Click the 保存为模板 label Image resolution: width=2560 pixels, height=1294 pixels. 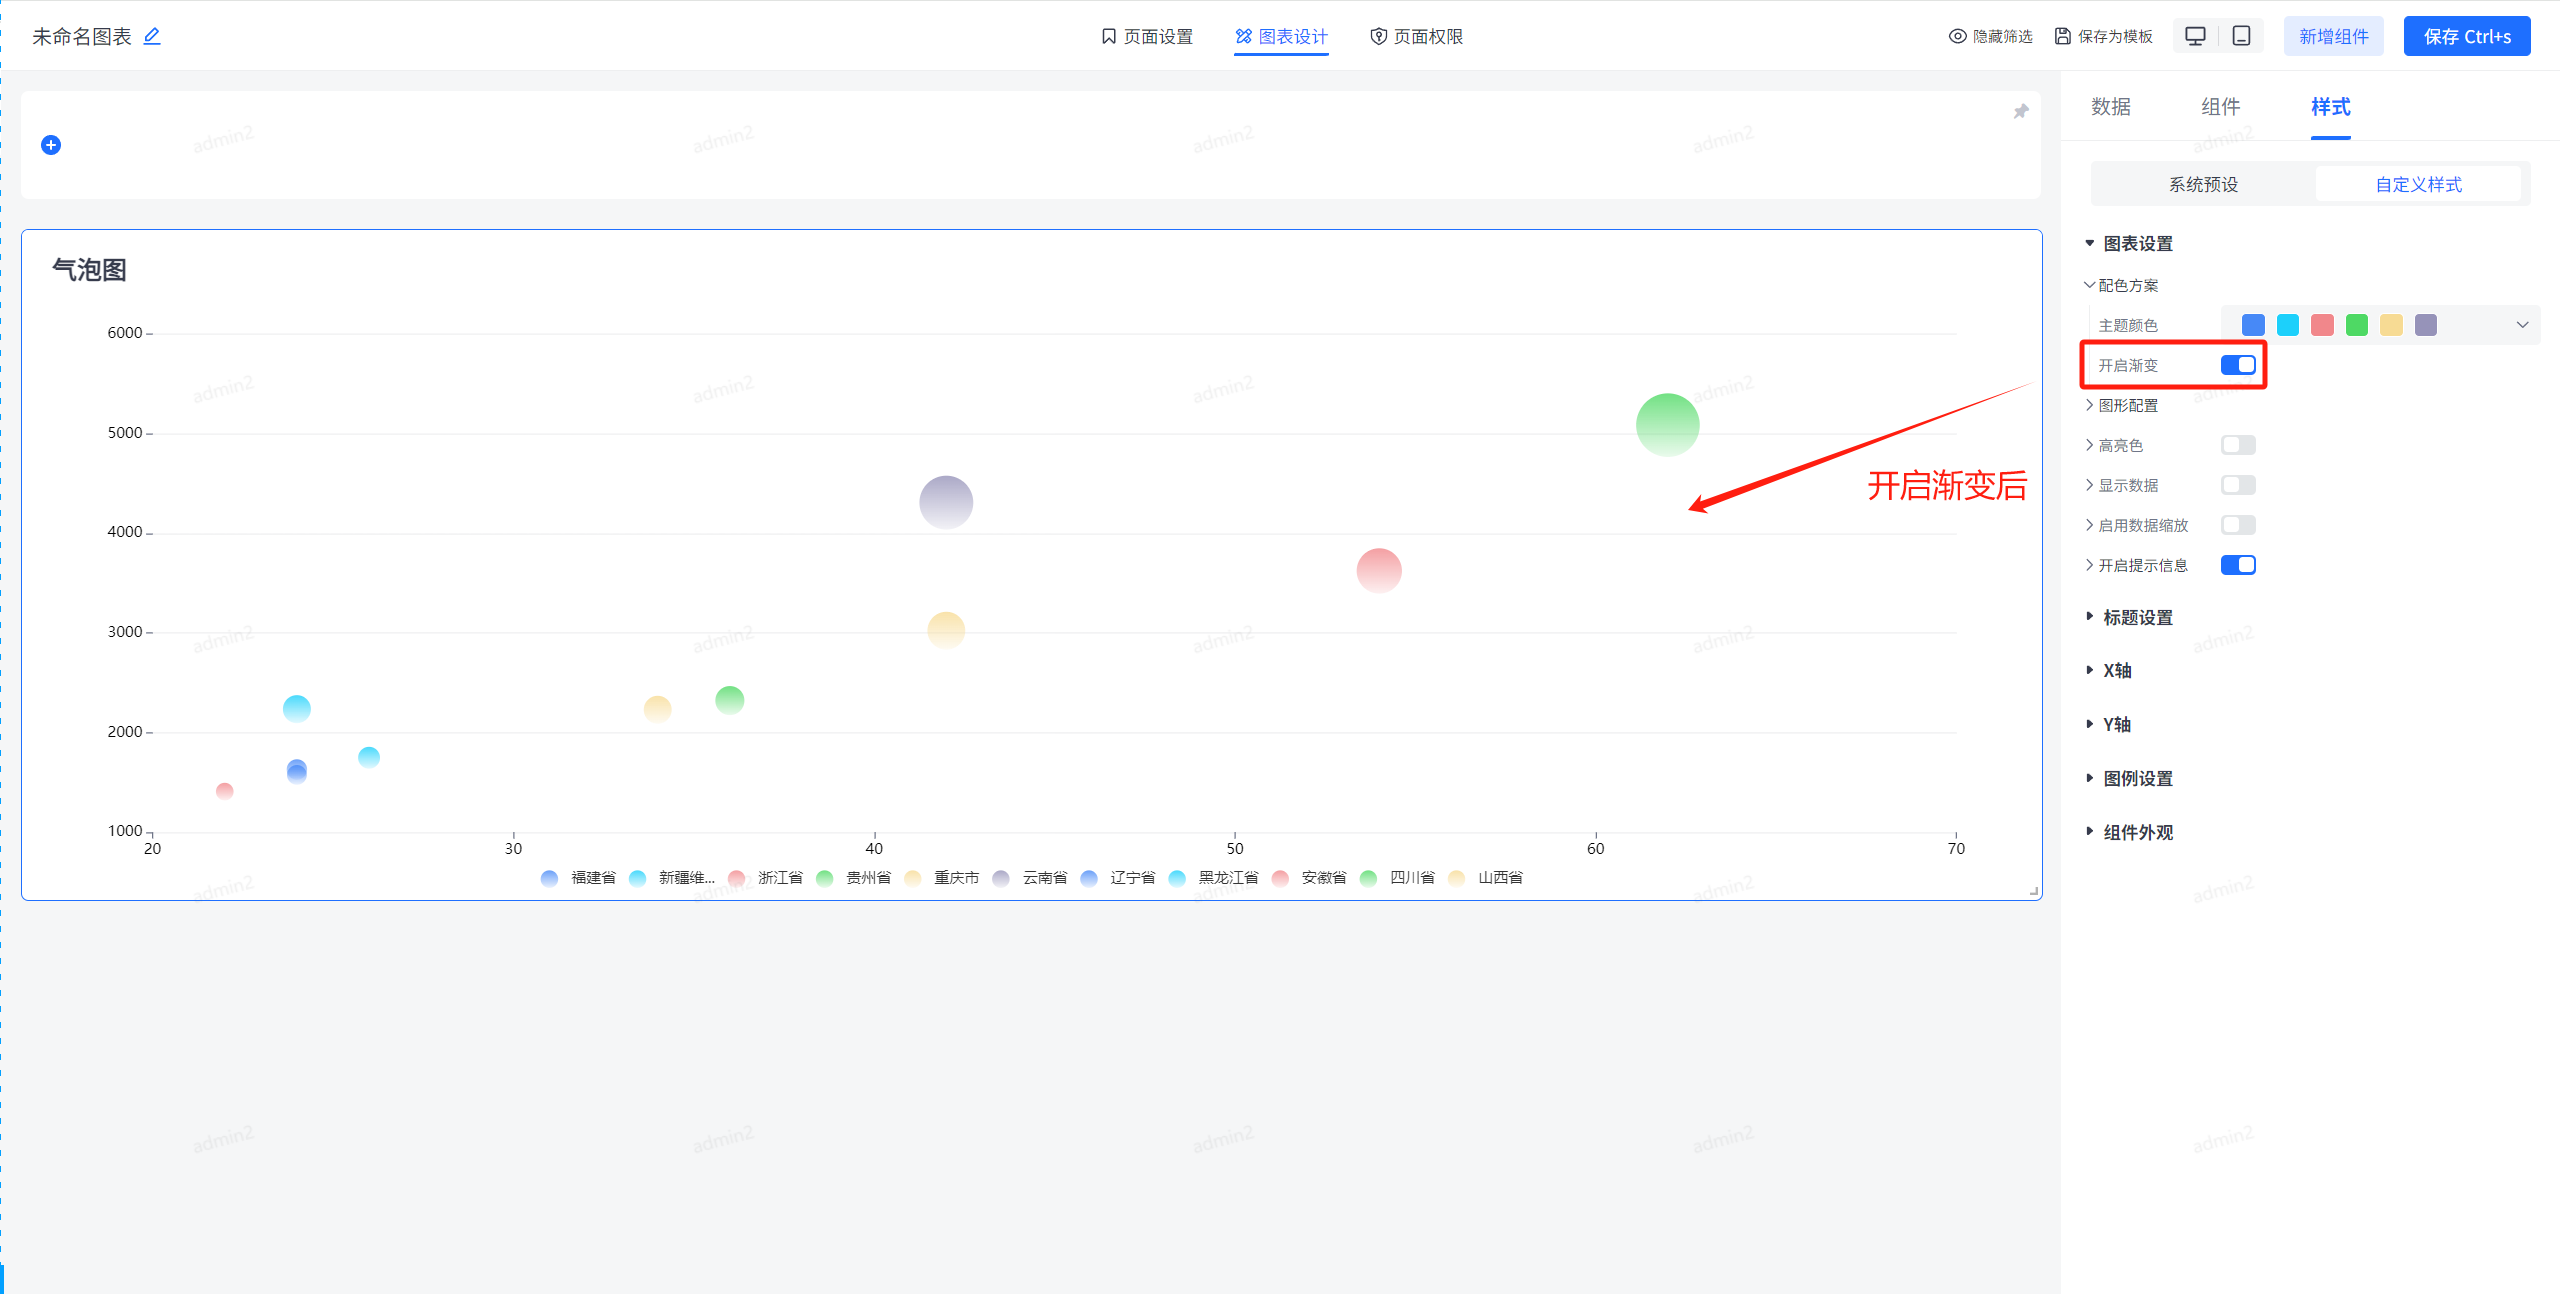coord(2115,36)
